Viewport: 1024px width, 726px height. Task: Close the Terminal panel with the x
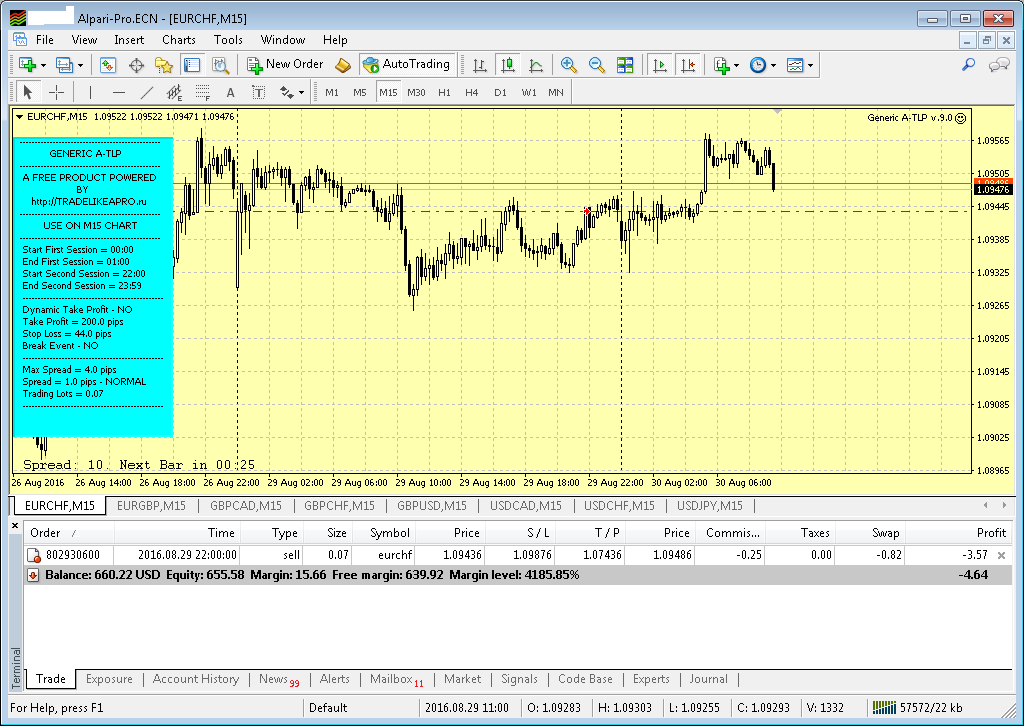[15, 525]
